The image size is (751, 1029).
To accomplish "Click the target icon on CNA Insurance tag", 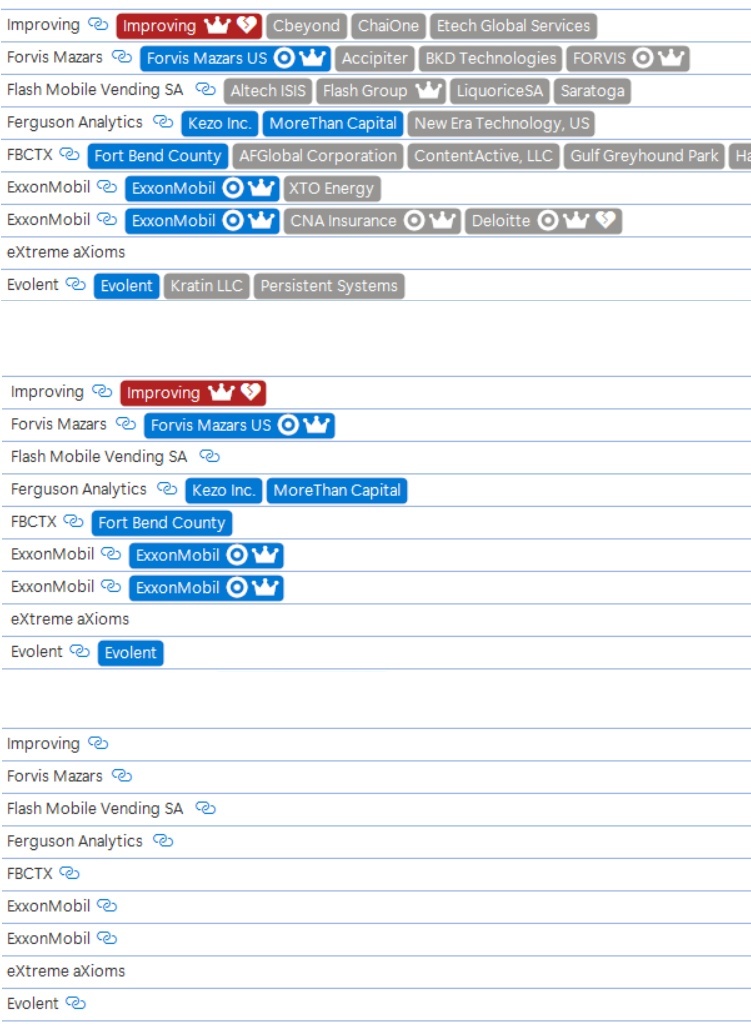I will point(414,221).
